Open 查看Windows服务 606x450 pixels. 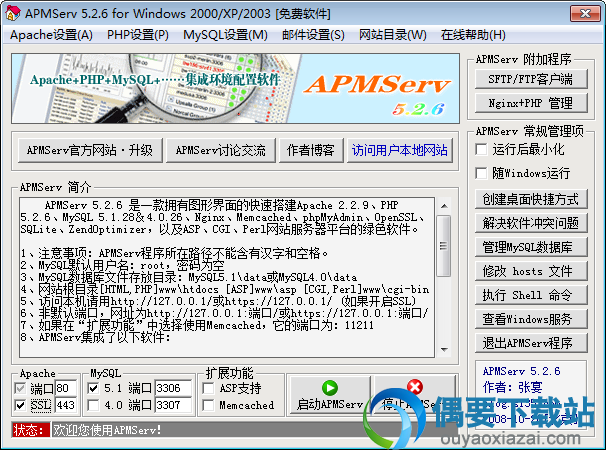coord(531,319)
